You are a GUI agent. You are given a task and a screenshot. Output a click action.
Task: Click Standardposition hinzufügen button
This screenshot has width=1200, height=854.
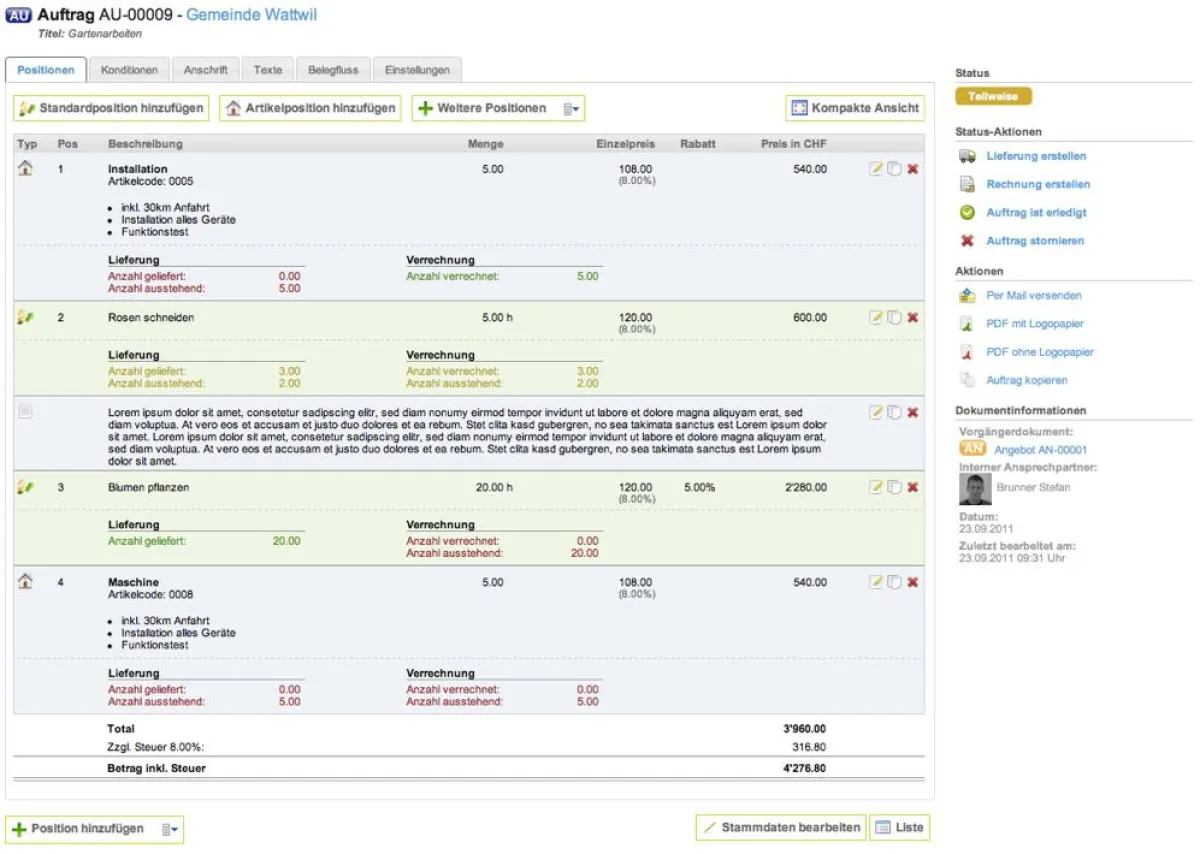click(x=112, y=108)
